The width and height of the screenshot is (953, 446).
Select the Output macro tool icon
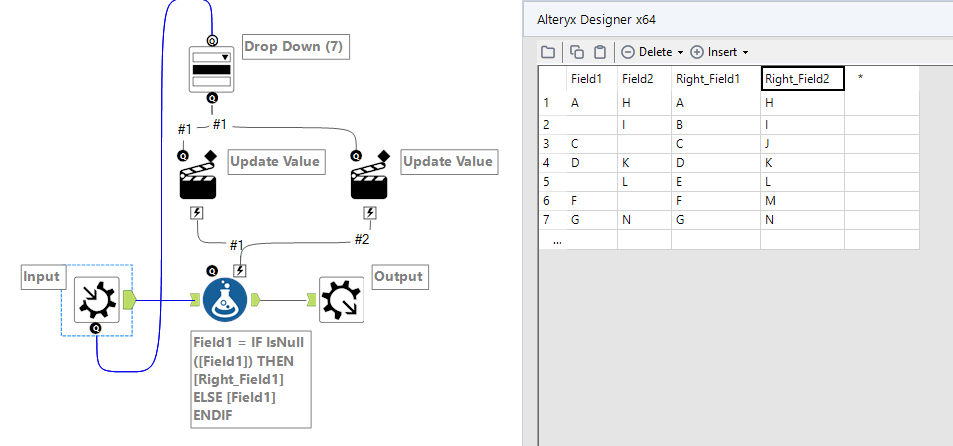[x=342, y=300]
